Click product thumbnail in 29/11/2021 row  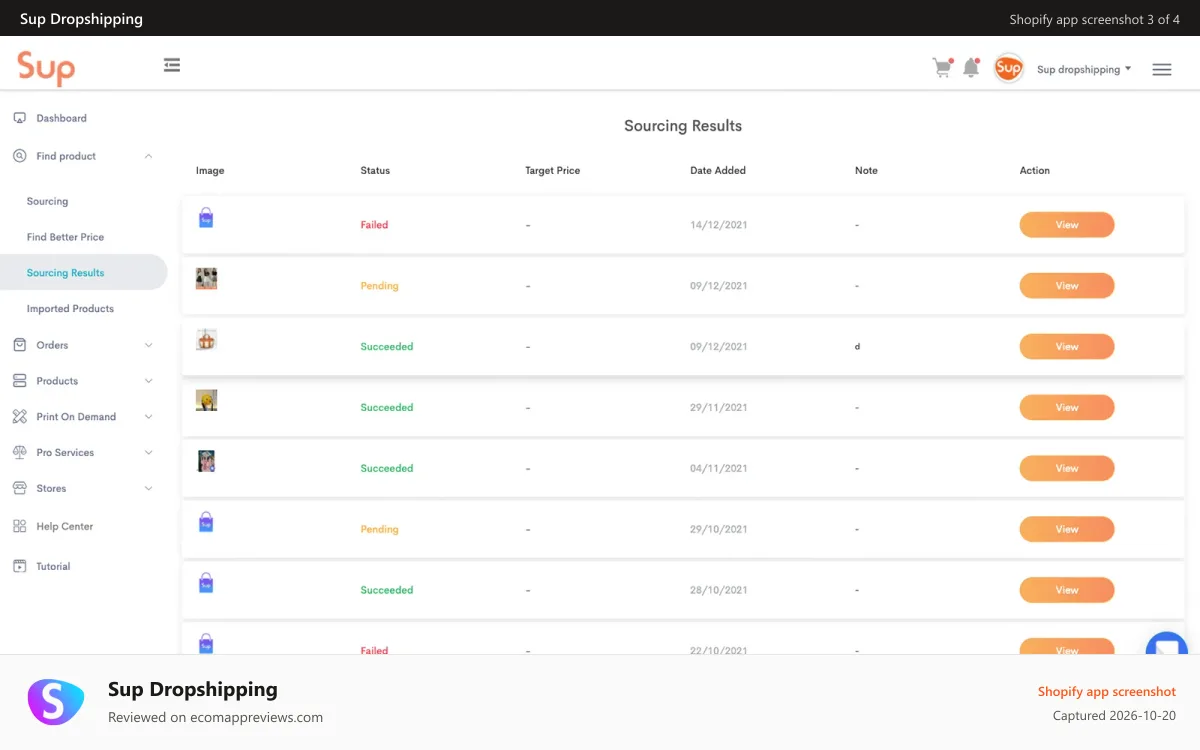point(206,401)
